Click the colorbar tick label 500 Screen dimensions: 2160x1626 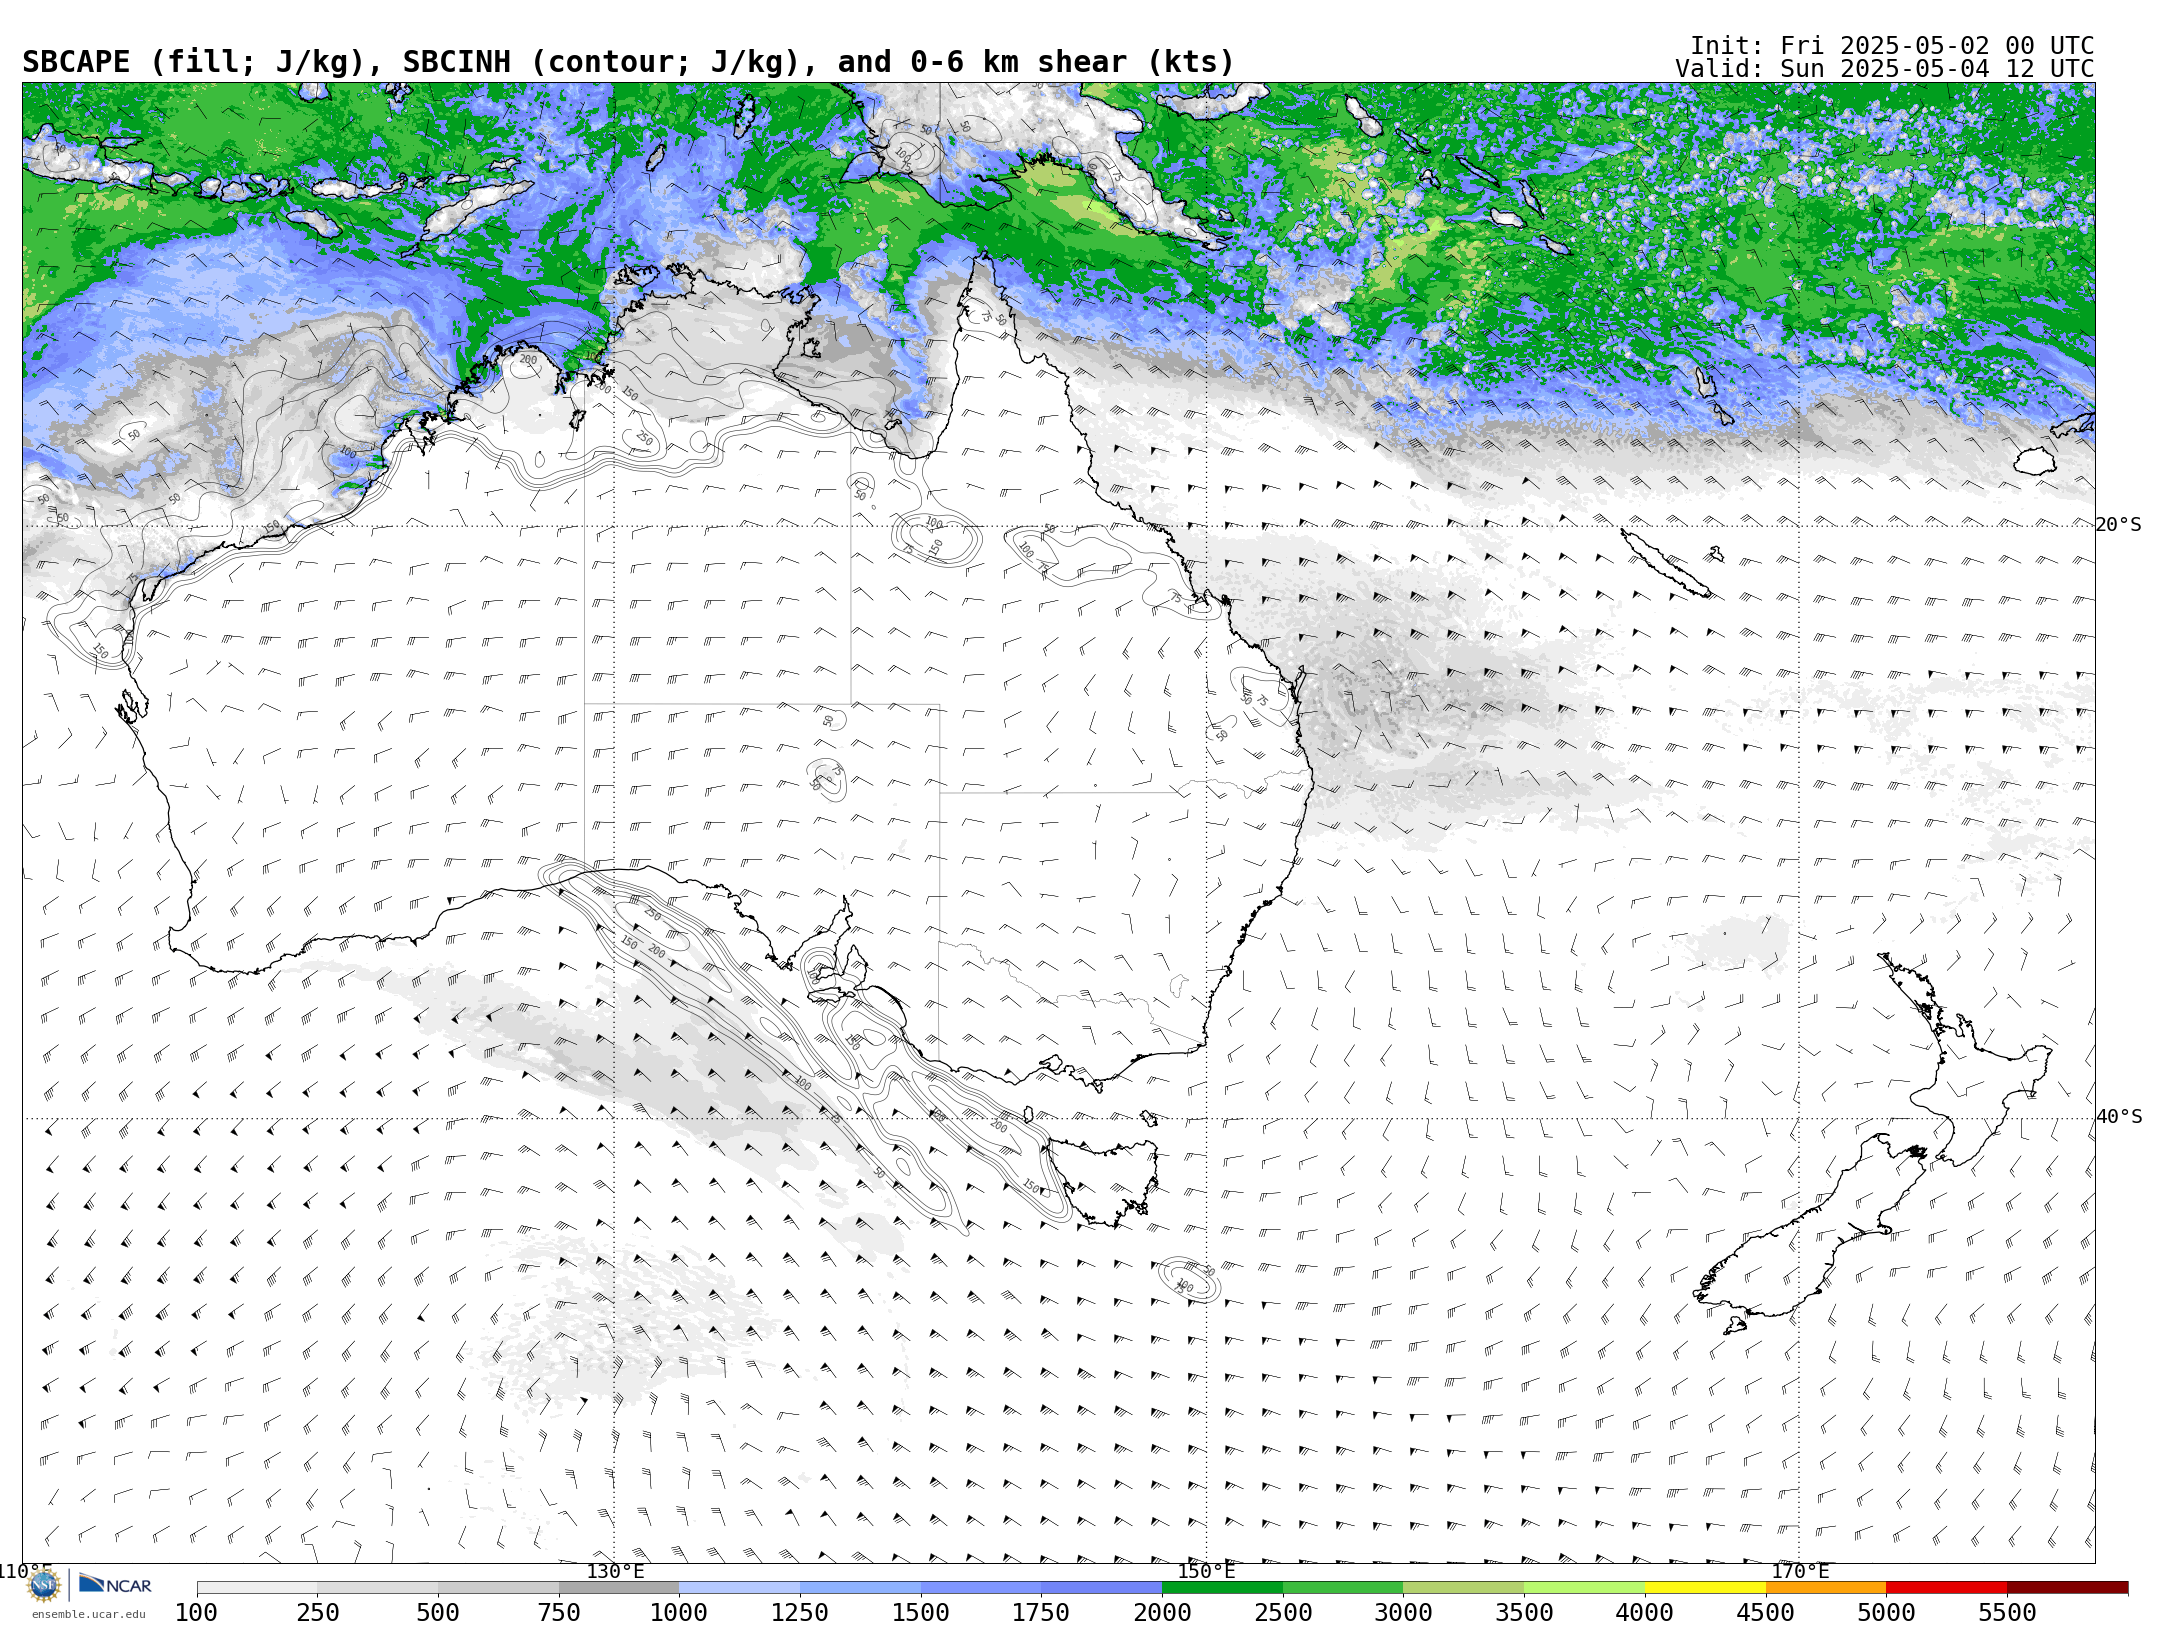(438, 1612)
